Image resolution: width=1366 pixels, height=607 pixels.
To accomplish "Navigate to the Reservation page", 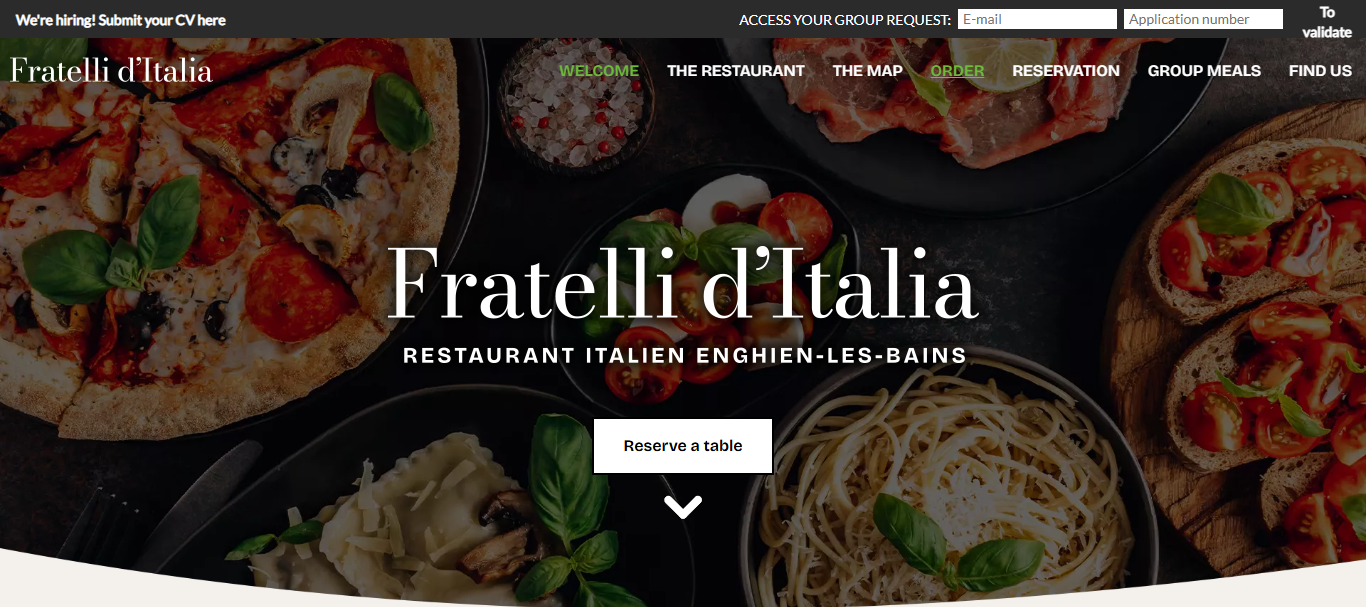I will 1066,71.
